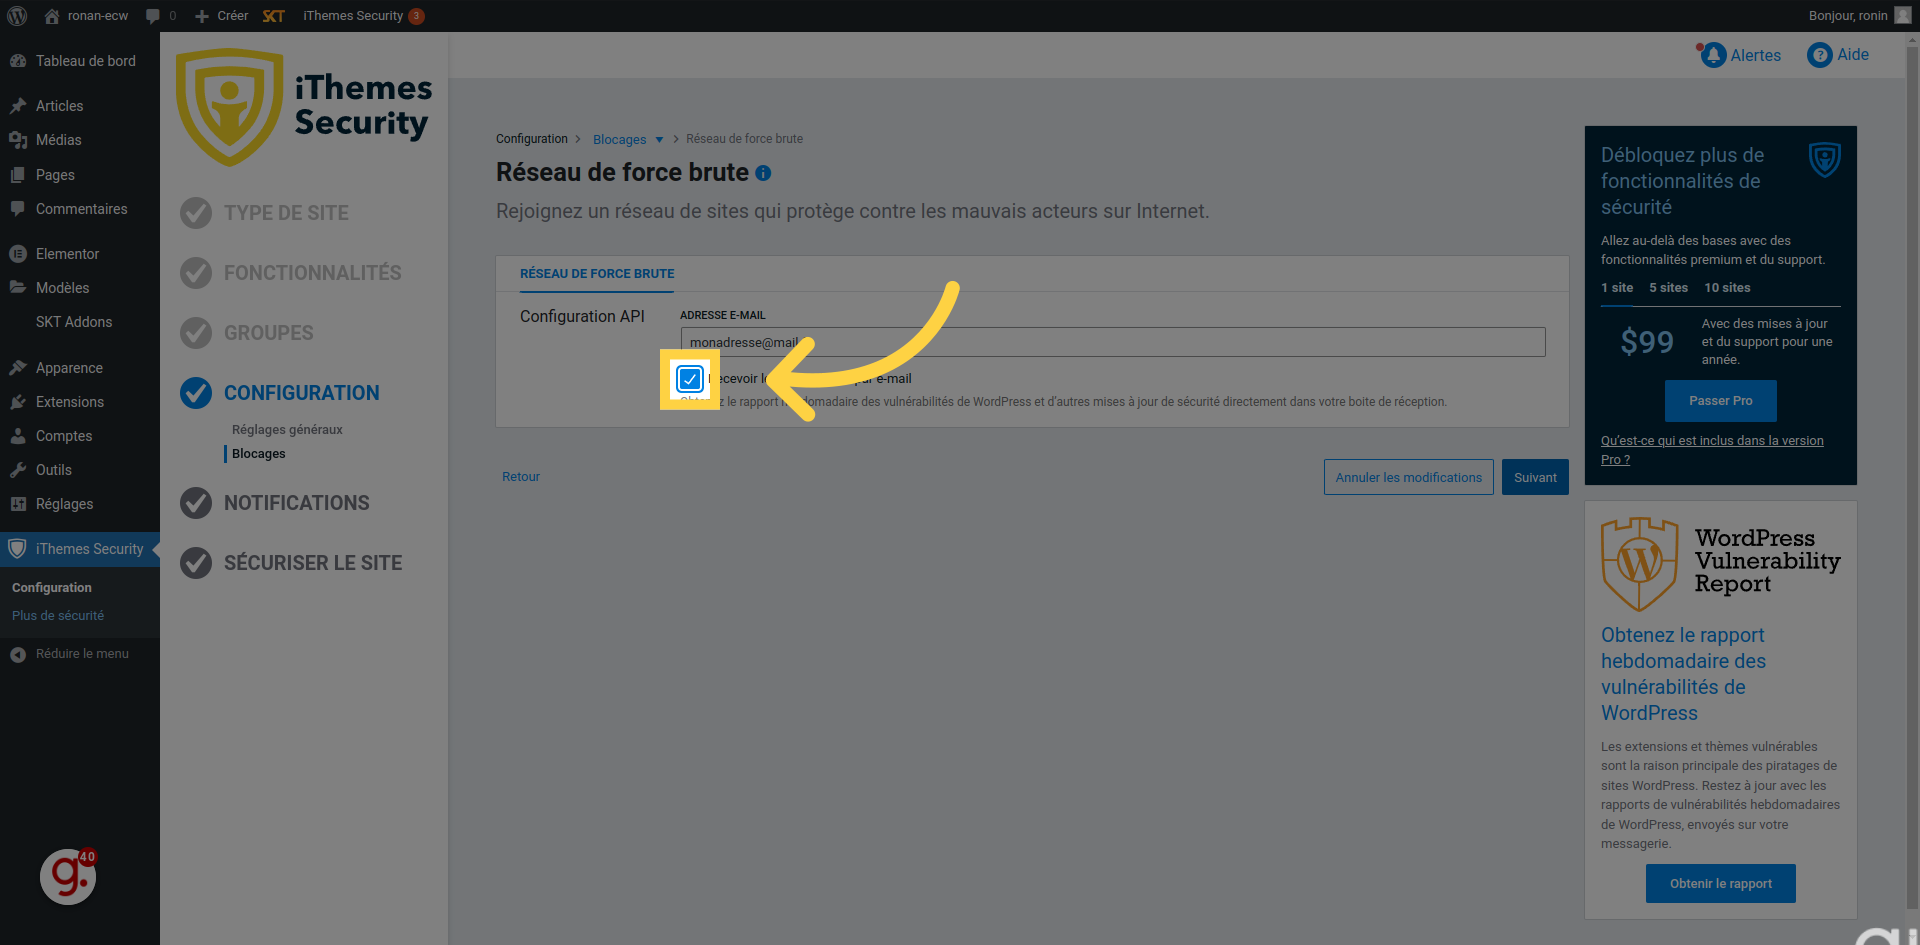Go to the Type de site step
Screen dimensions: 1920x945
coord(266,213)
